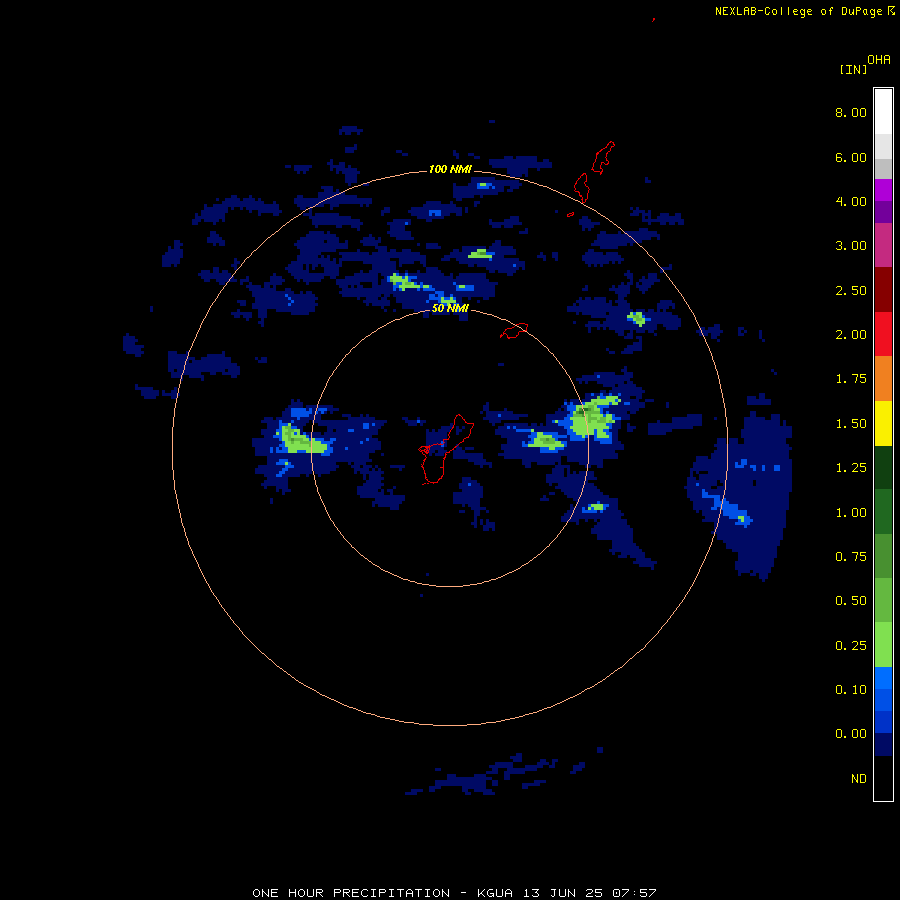The image size is (900, 900).
Task: Pick the orange 1.75 legend swatch
Action: point(883,379)
